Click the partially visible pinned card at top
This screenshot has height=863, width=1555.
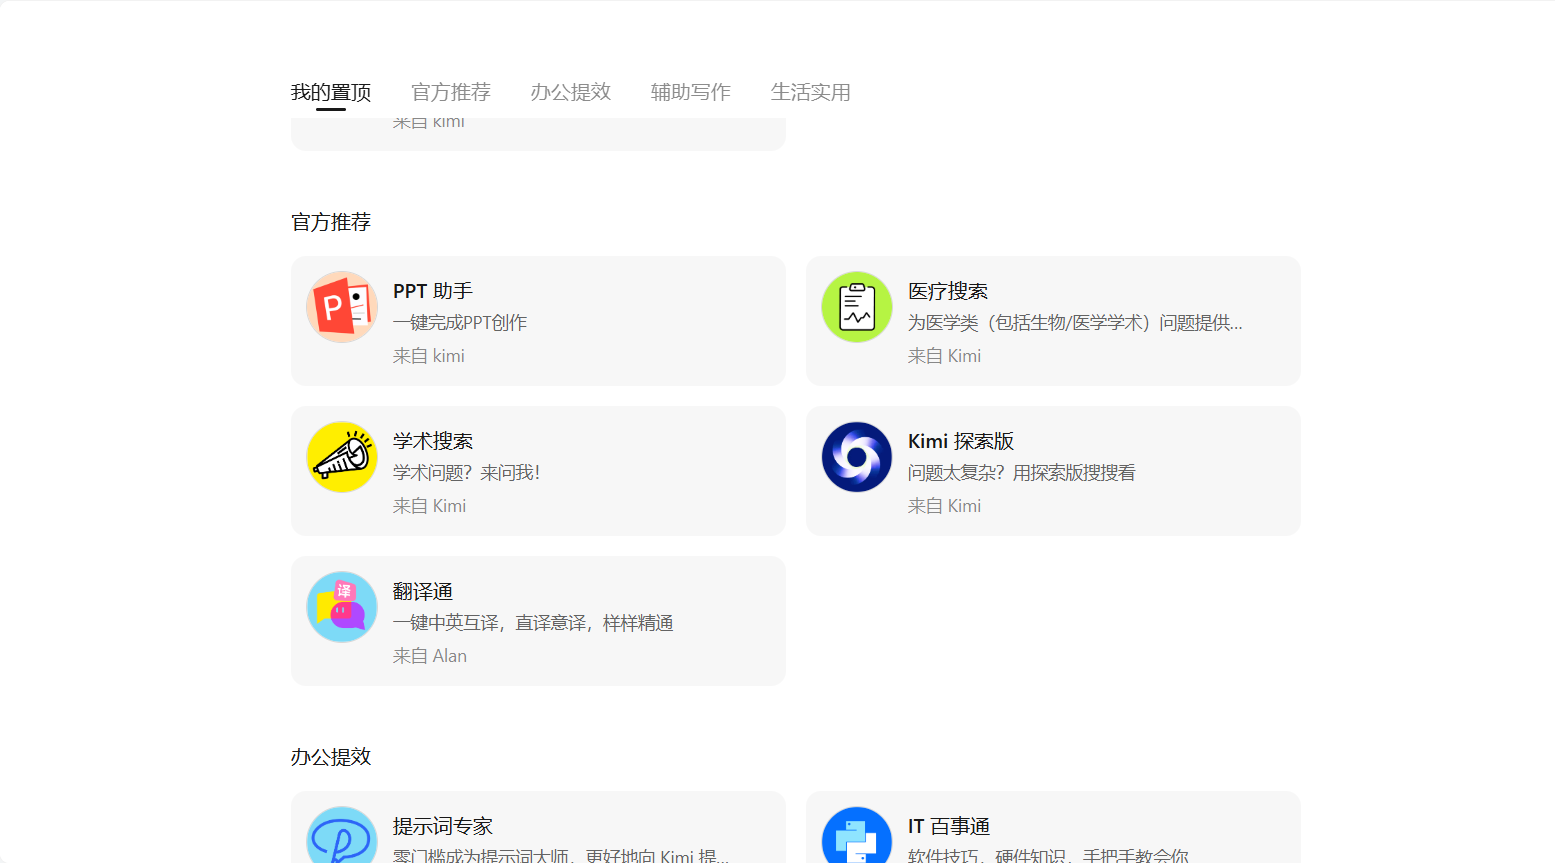click(x=538, y=135)
